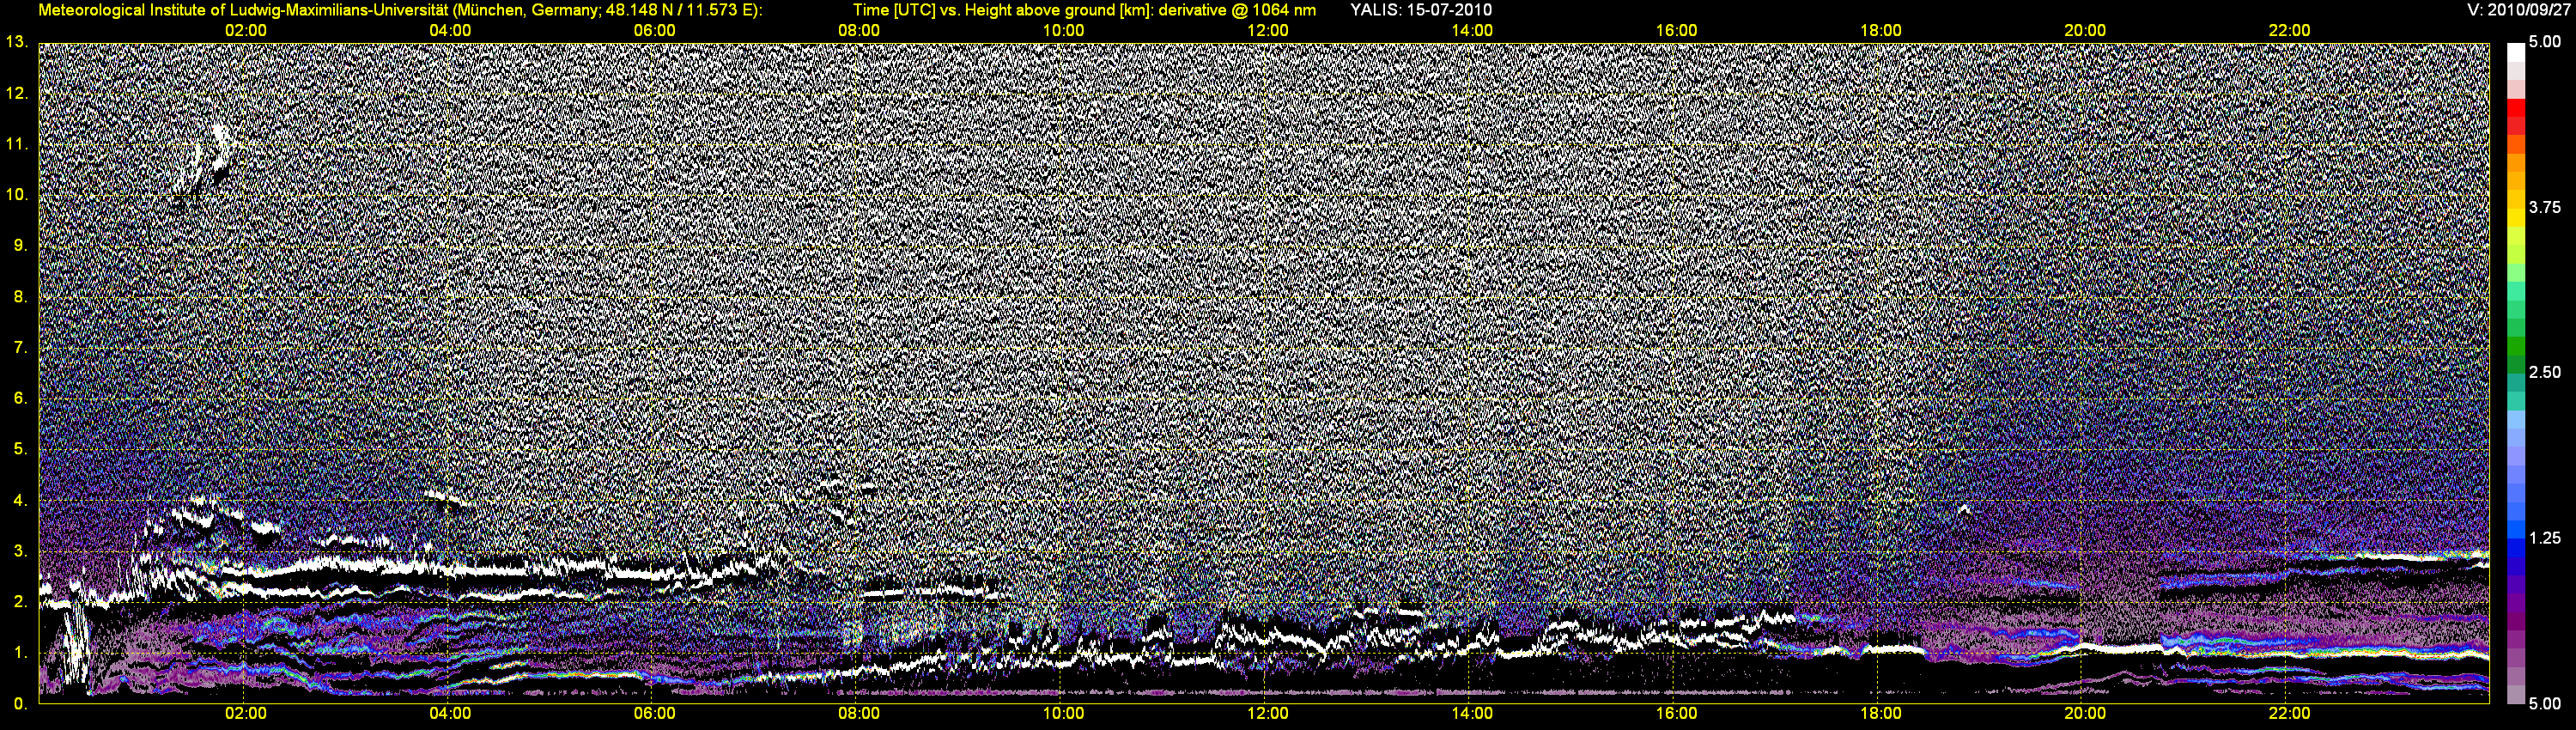Click '20:00' on the upper time axis
Viewport: 2576px width, 730px height.
(x=2085, y=30)
